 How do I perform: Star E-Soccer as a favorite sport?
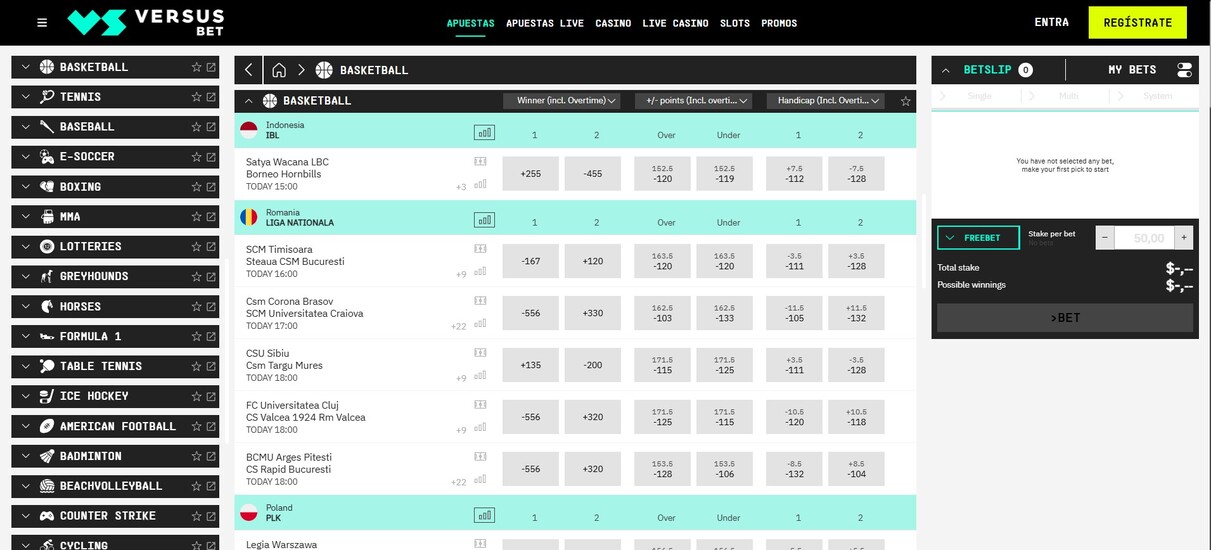[196, 157]
